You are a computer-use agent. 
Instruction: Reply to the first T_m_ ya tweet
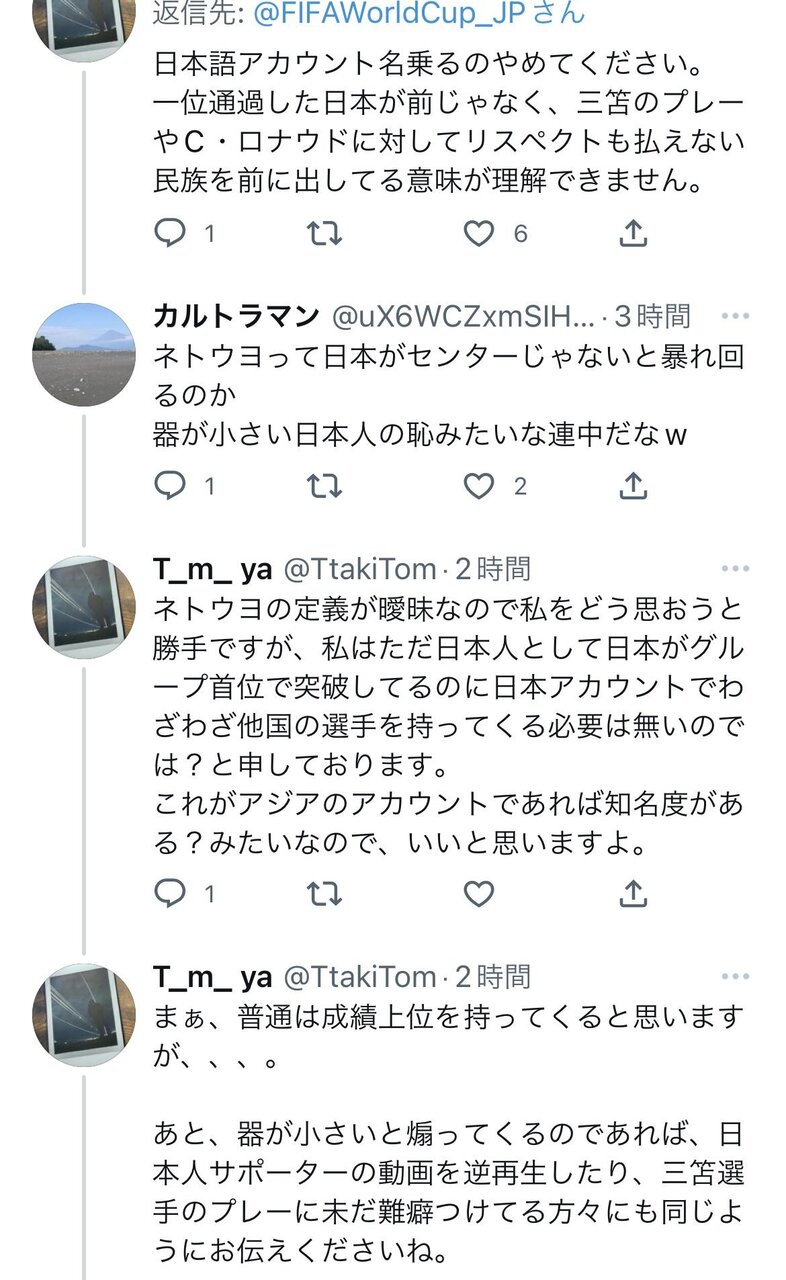pos(171,893)
